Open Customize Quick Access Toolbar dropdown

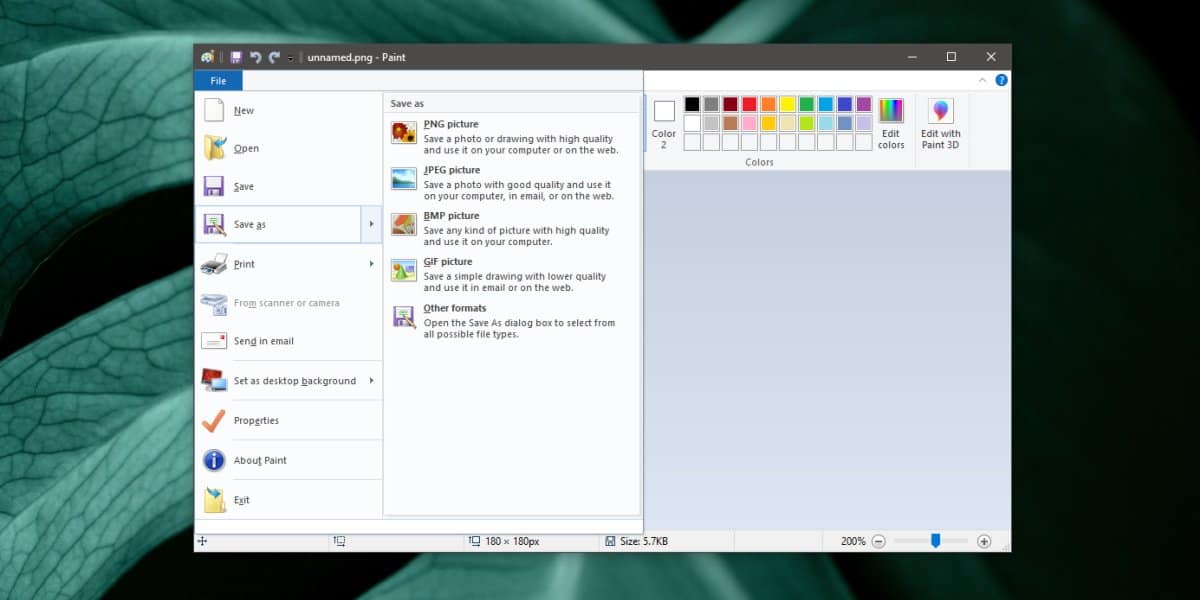(290, 58)
